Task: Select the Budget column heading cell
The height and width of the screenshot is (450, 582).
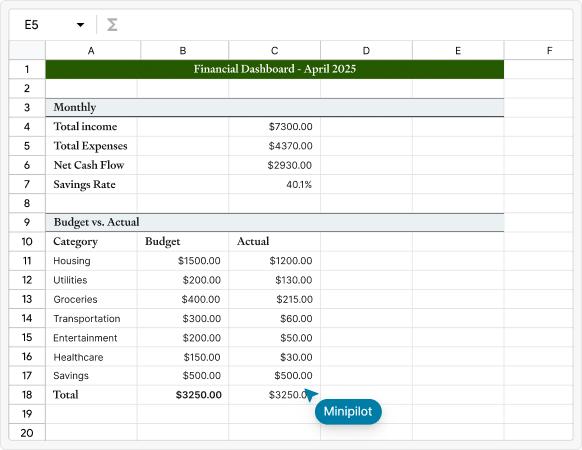Action: tap(183, 242)
